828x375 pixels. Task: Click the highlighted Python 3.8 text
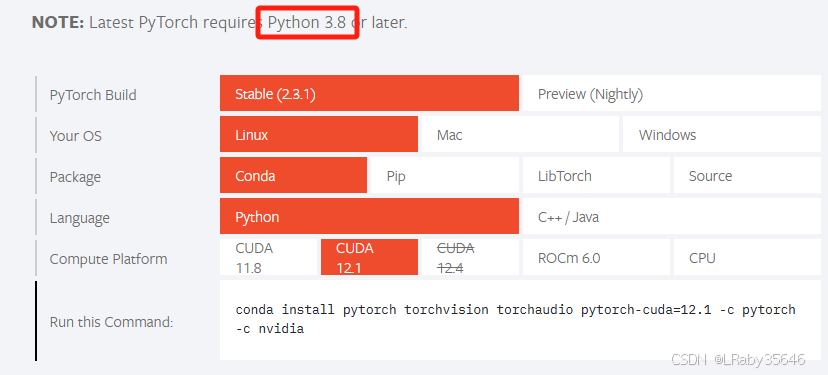[307, 23]
